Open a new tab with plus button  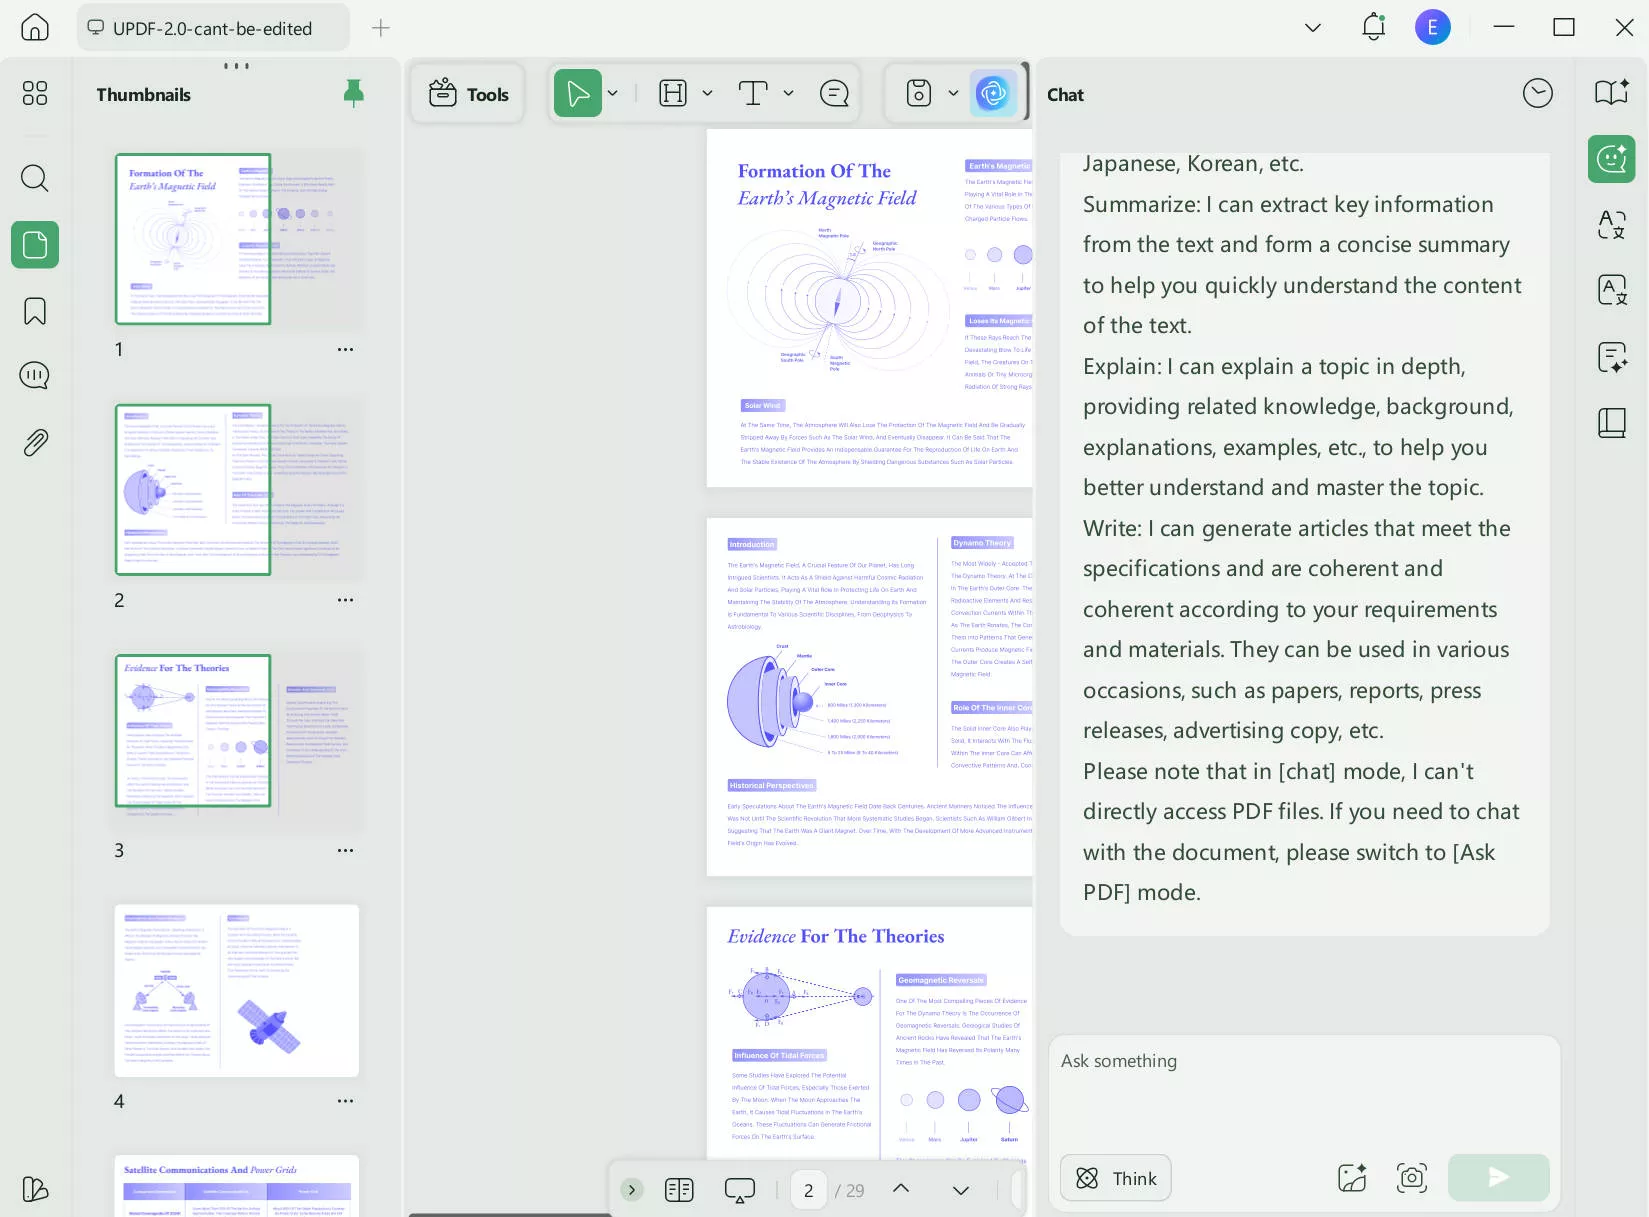pos(381,28)
